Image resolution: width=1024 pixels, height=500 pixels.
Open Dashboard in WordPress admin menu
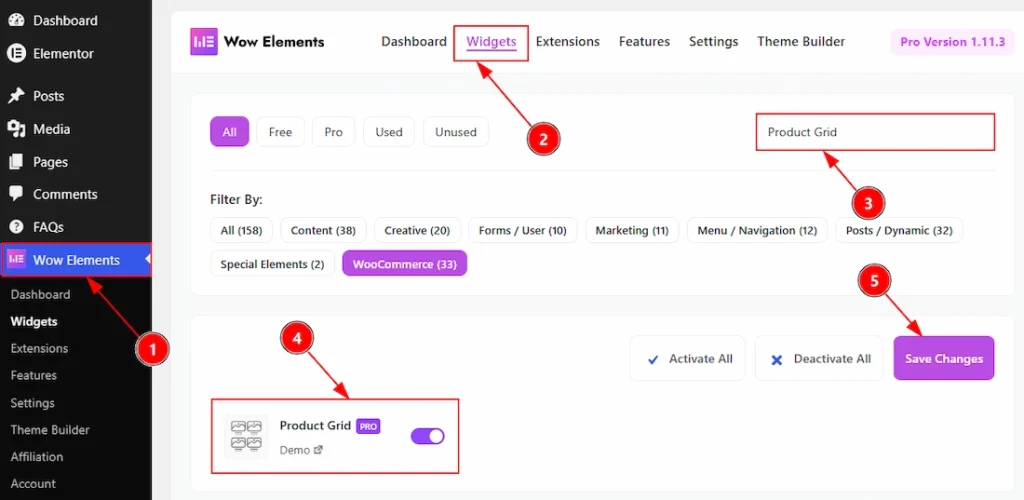point(65,20)
